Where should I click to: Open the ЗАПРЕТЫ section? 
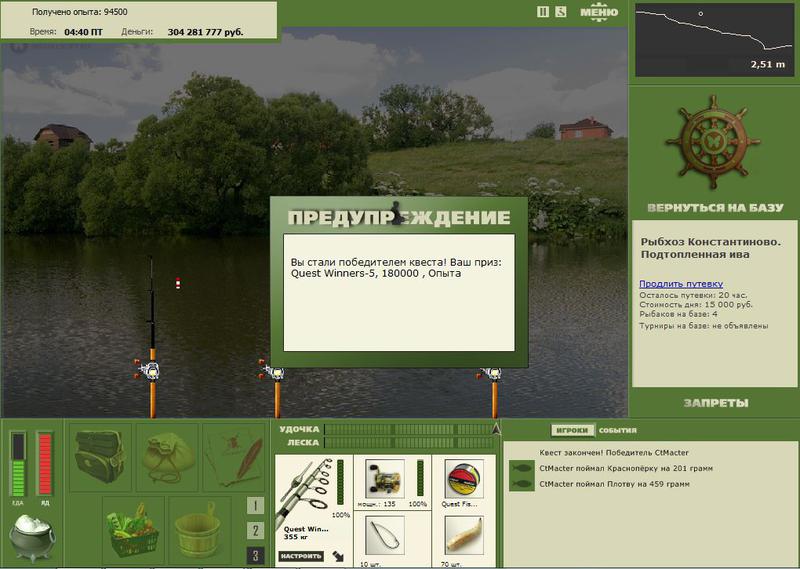[x=716, y=403]
